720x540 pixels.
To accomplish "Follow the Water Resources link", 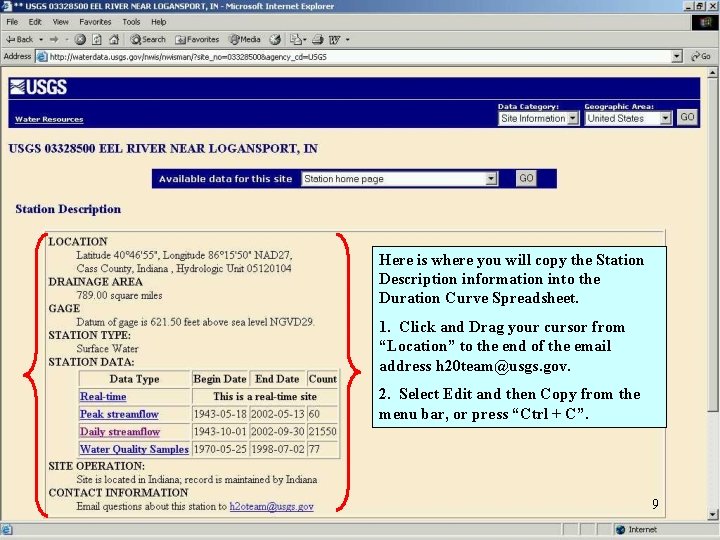I will tap(49, 119).
